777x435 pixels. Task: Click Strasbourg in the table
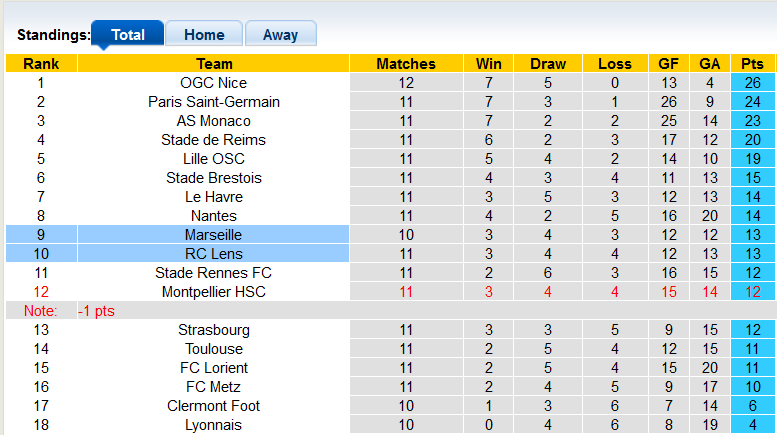click(x=214, y=330)
